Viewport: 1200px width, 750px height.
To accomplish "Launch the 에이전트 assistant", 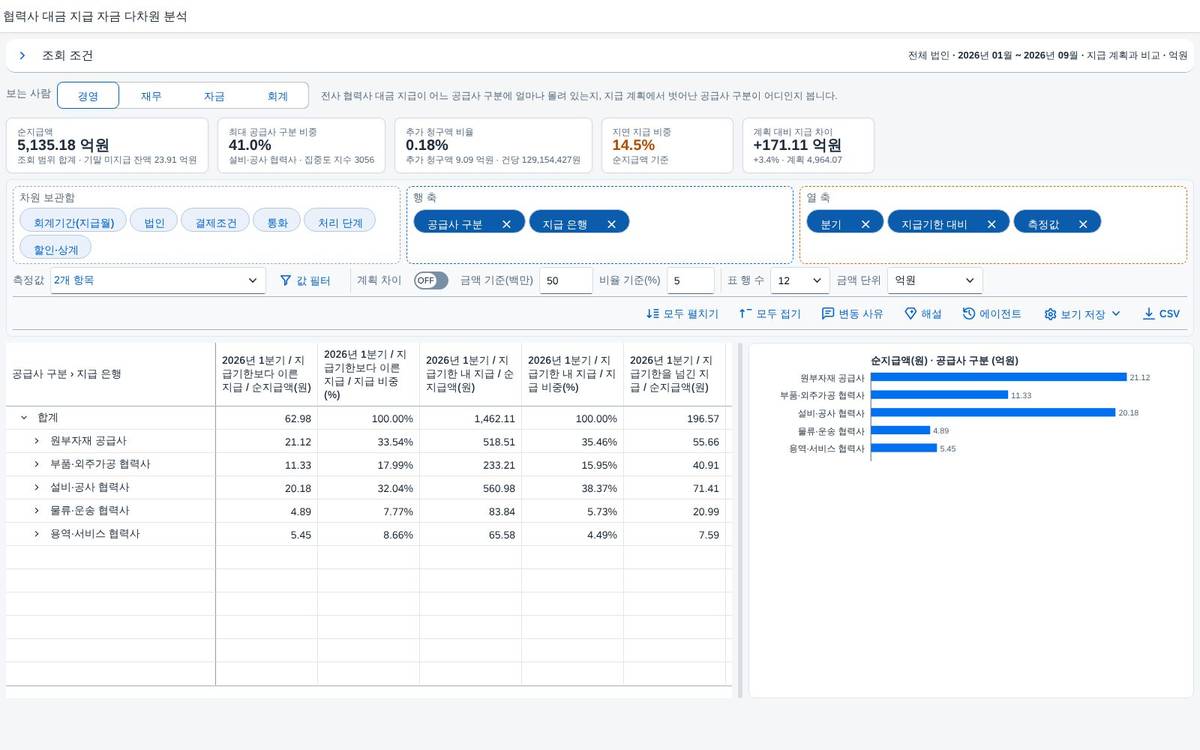I will (x=992, y=314).
